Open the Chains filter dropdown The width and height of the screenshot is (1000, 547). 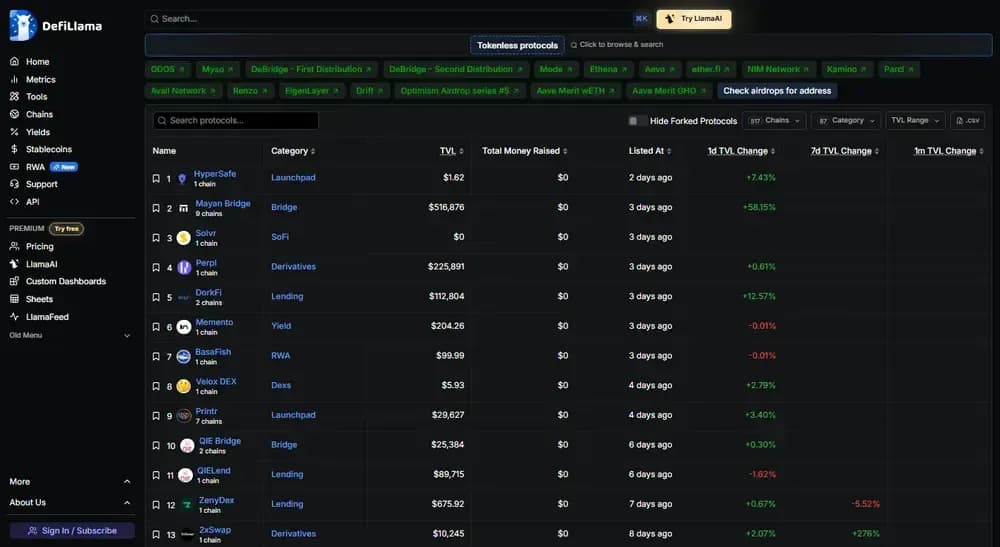coord(775,121)
